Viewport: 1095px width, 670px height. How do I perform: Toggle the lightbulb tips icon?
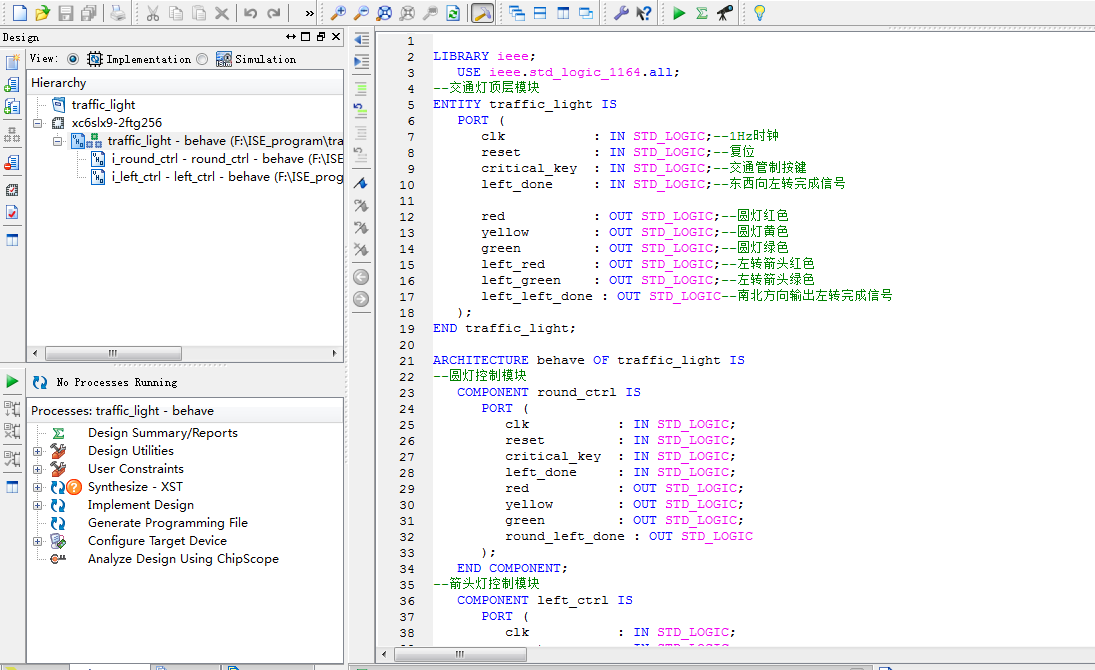click(761, 13)
